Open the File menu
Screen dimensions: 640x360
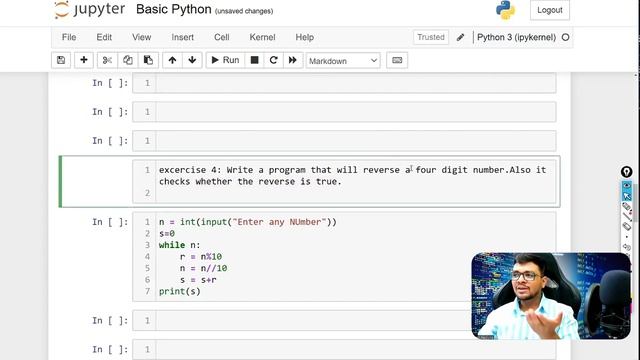(x=69, y=37)
